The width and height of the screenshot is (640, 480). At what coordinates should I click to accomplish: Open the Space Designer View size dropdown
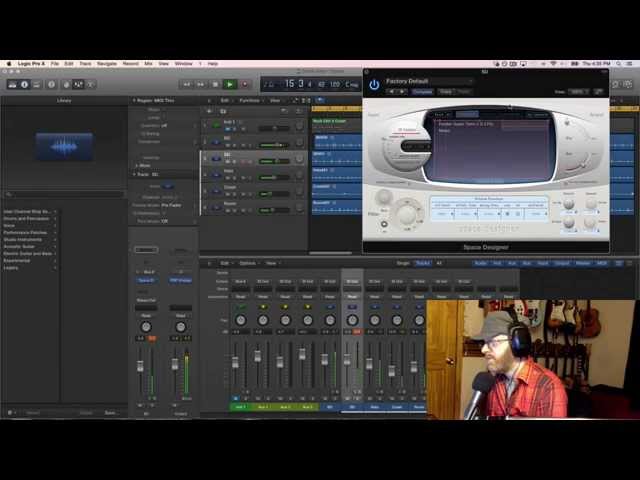coord(579,92)
